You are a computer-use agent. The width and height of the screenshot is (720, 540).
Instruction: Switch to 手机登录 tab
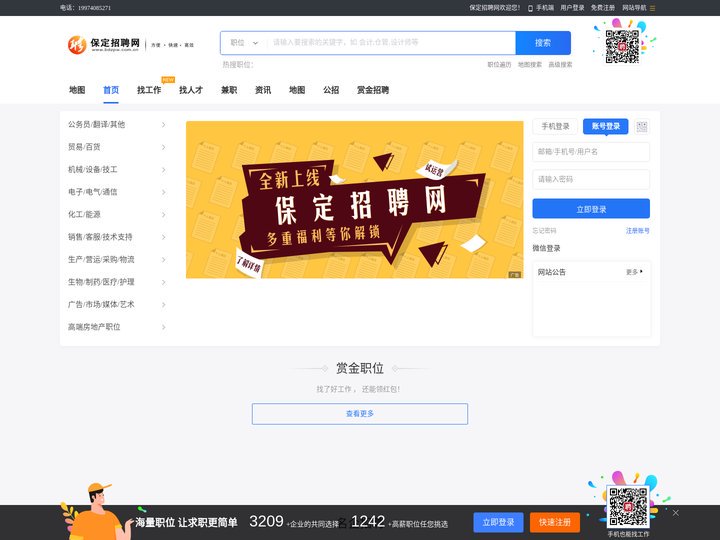click(555, 126)
